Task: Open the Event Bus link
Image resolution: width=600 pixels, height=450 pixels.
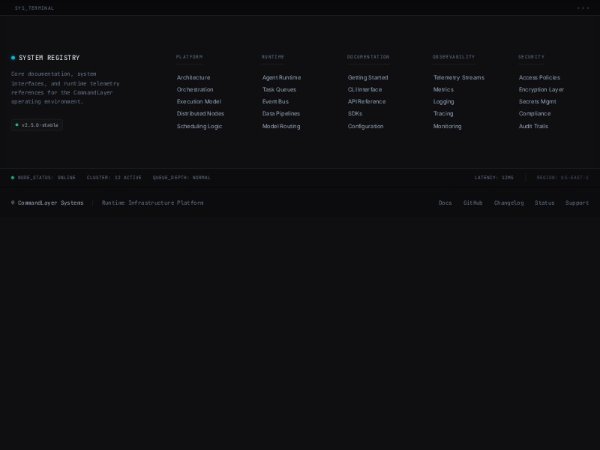Action: 275,102
